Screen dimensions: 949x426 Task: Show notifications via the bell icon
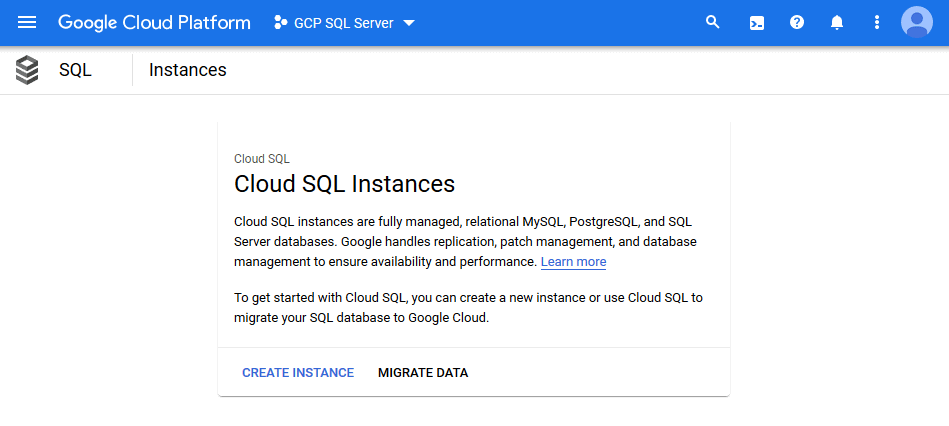836,23
